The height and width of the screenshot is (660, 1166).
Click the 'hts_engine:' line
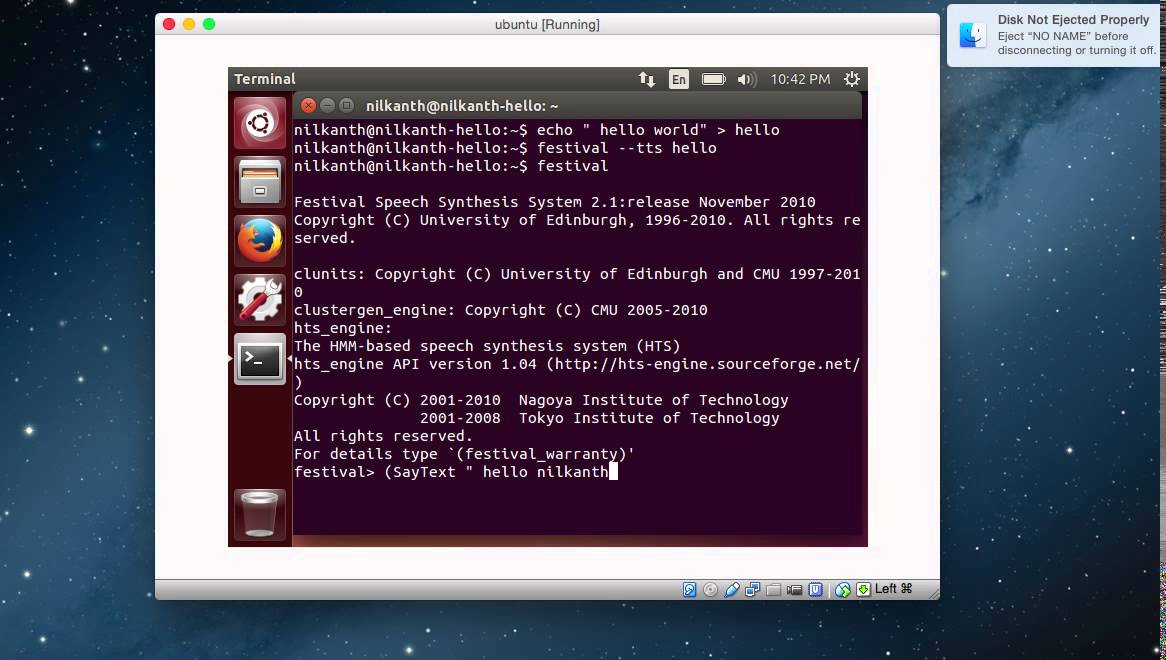pos(343,328)
